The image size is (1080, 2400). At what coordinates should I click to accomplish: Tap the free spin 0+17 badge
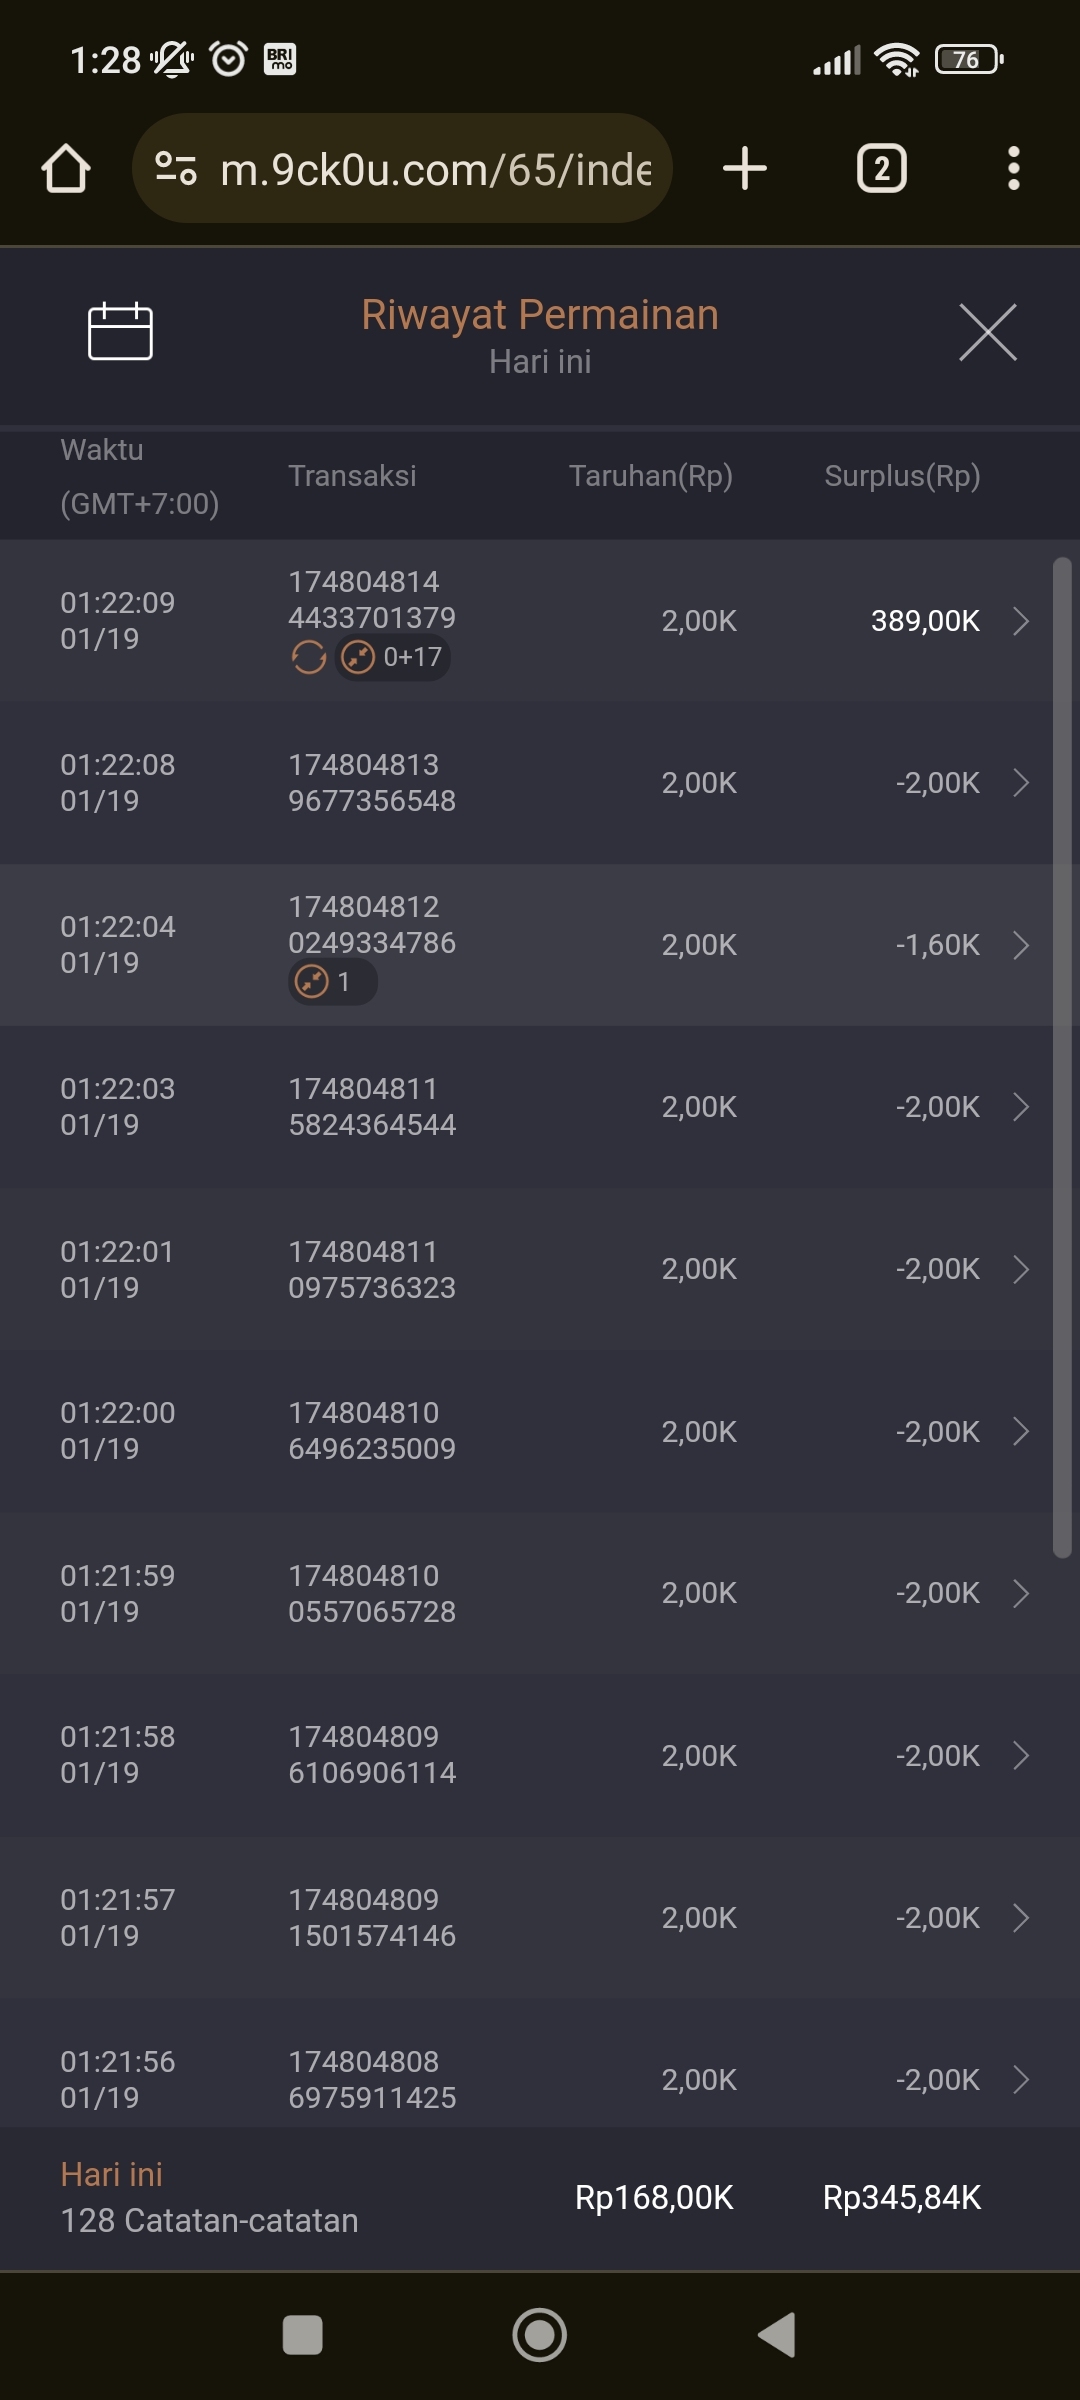(x=393, y=657)
